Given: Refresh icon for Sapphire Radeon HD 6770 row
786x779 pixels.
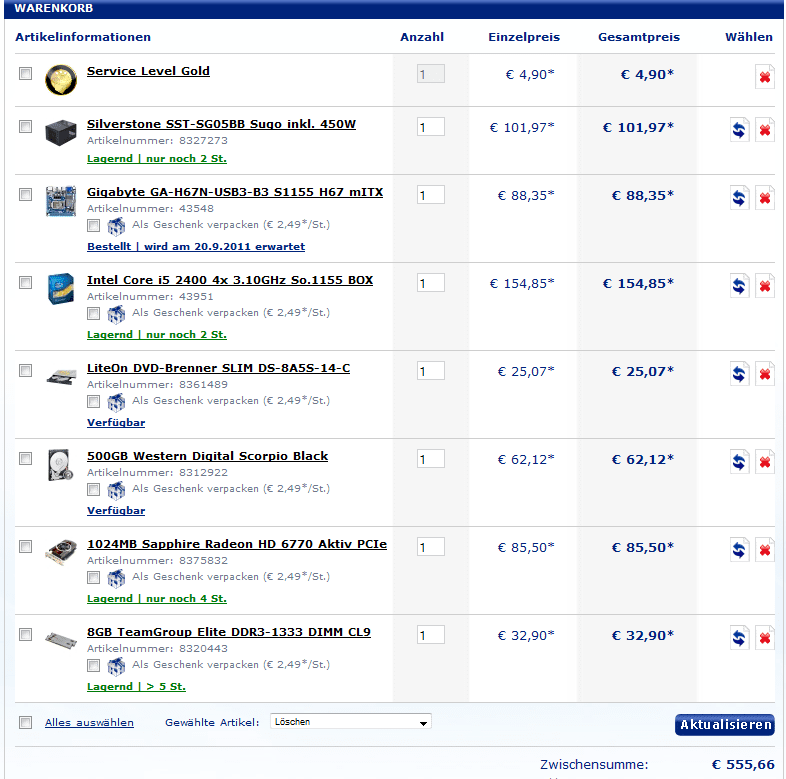Looking at the screenshot, I should pos(739,550).
